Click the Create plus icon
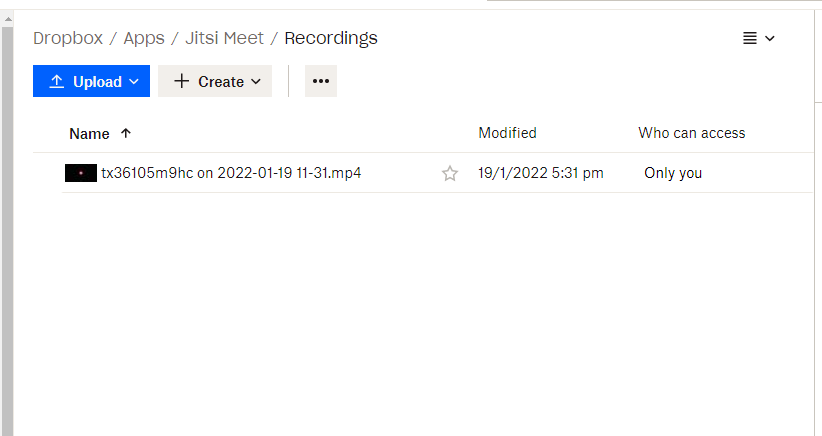822x436 pixels. [181, 81]
